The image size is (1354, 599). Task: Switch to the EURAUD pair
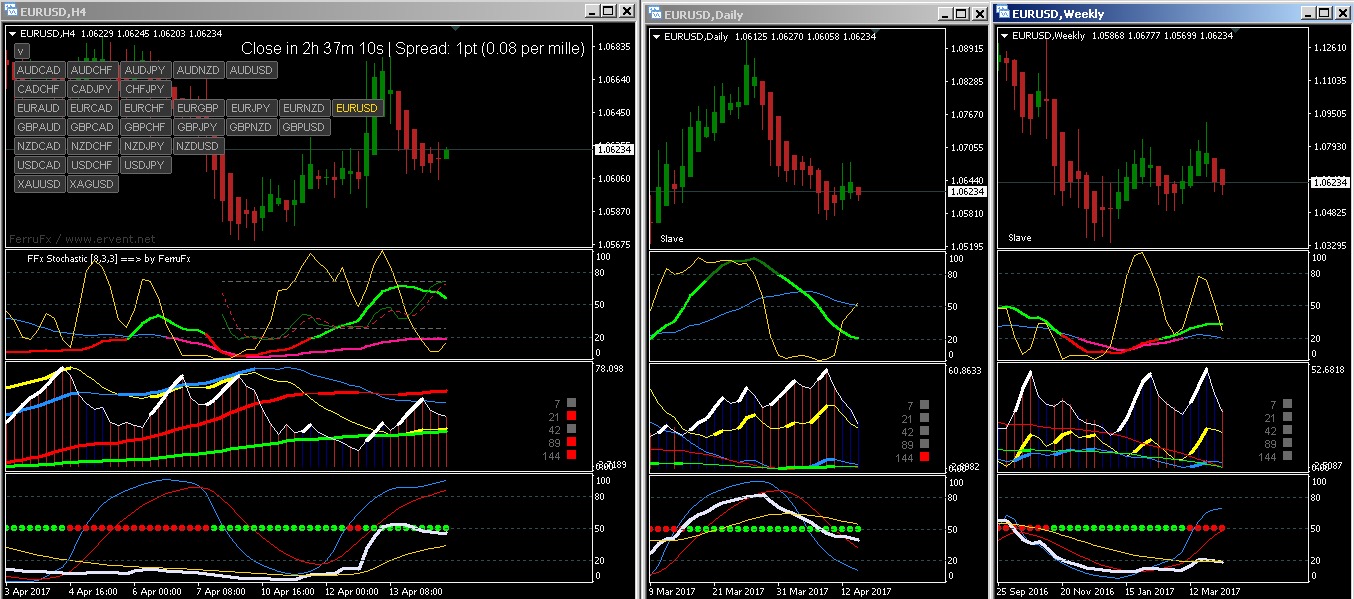click(40, 108)
